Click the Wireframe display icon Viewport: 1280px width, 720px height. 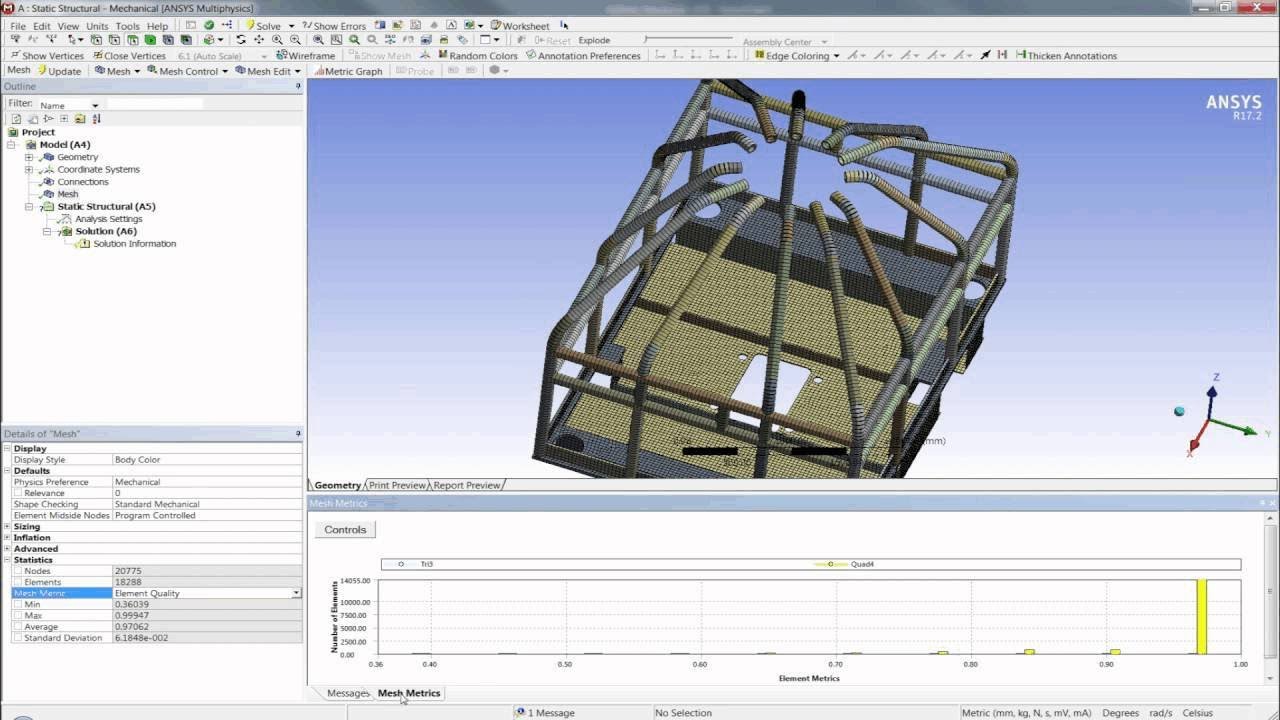281,55
